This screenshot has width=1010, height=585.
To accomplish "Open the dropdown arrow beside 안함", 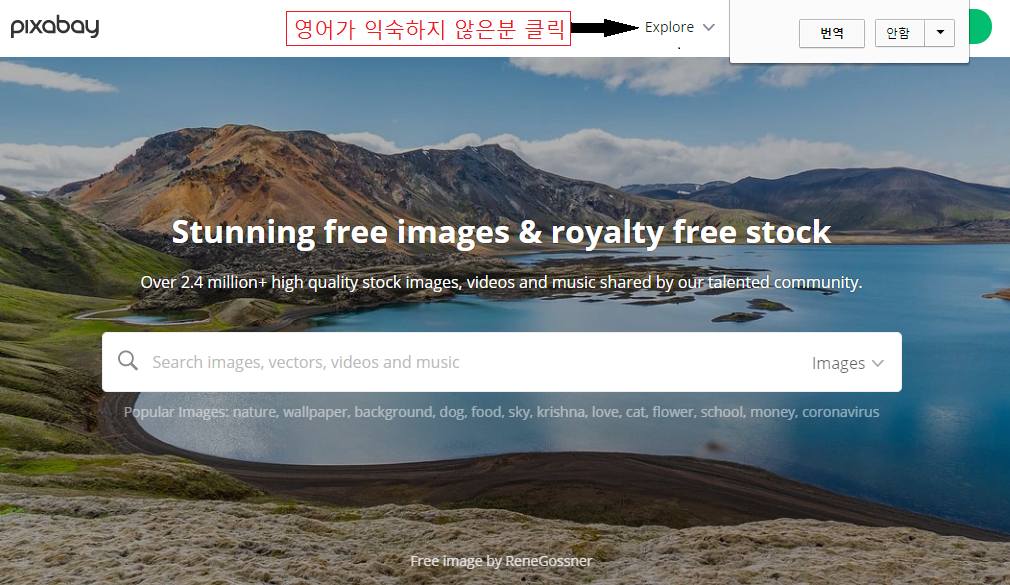I will pyautogui.click(x=940, y=33).
